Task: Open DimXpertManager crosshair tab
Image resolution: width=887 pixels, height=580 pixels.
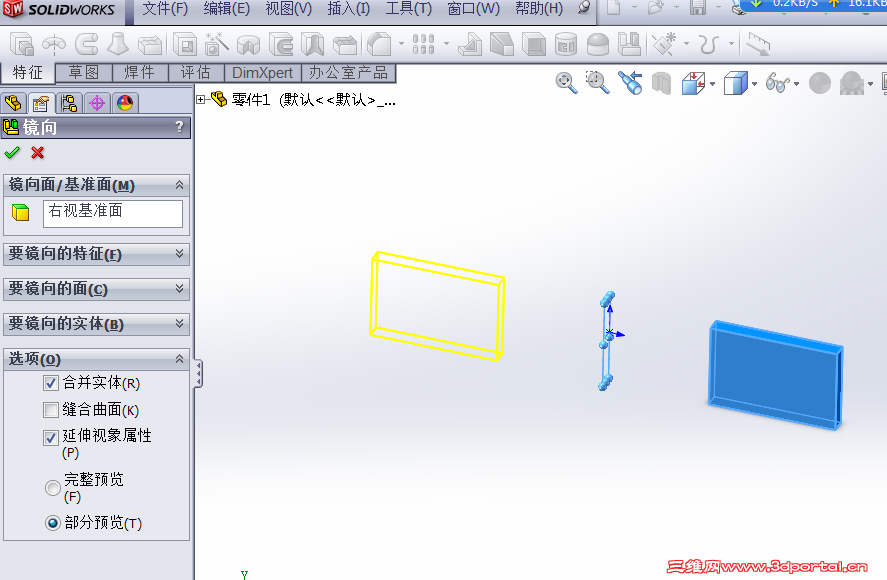Action: (97, 103)
